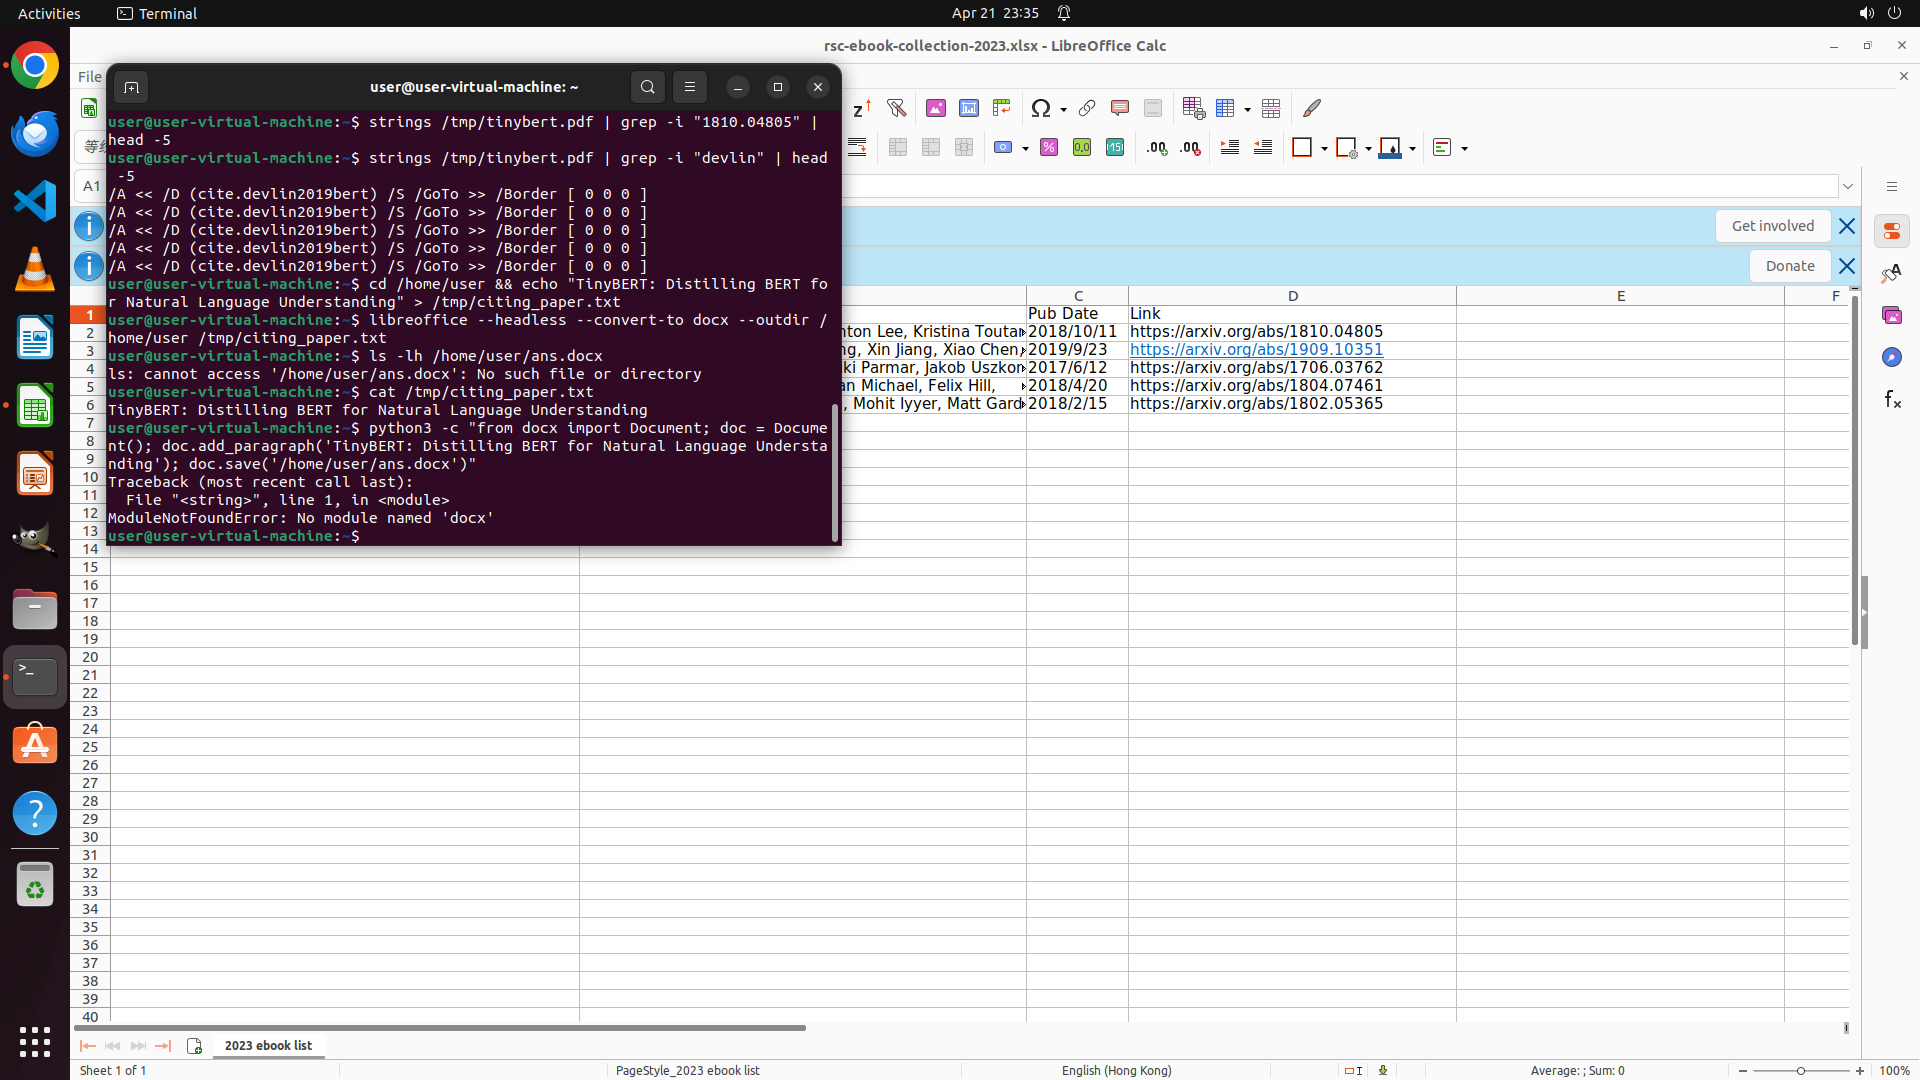
Task: Expand background color dropdown arrow
Action: tap(1413, 149)
